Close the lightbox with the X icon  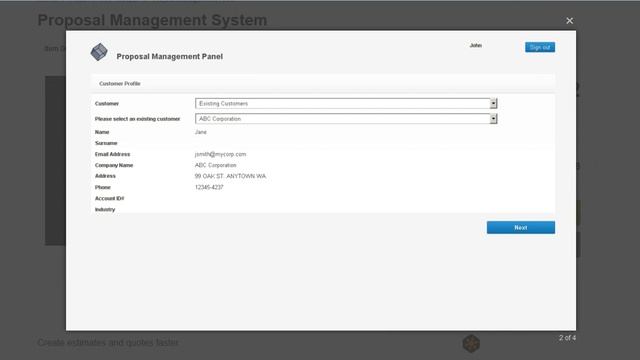[569, 20]
